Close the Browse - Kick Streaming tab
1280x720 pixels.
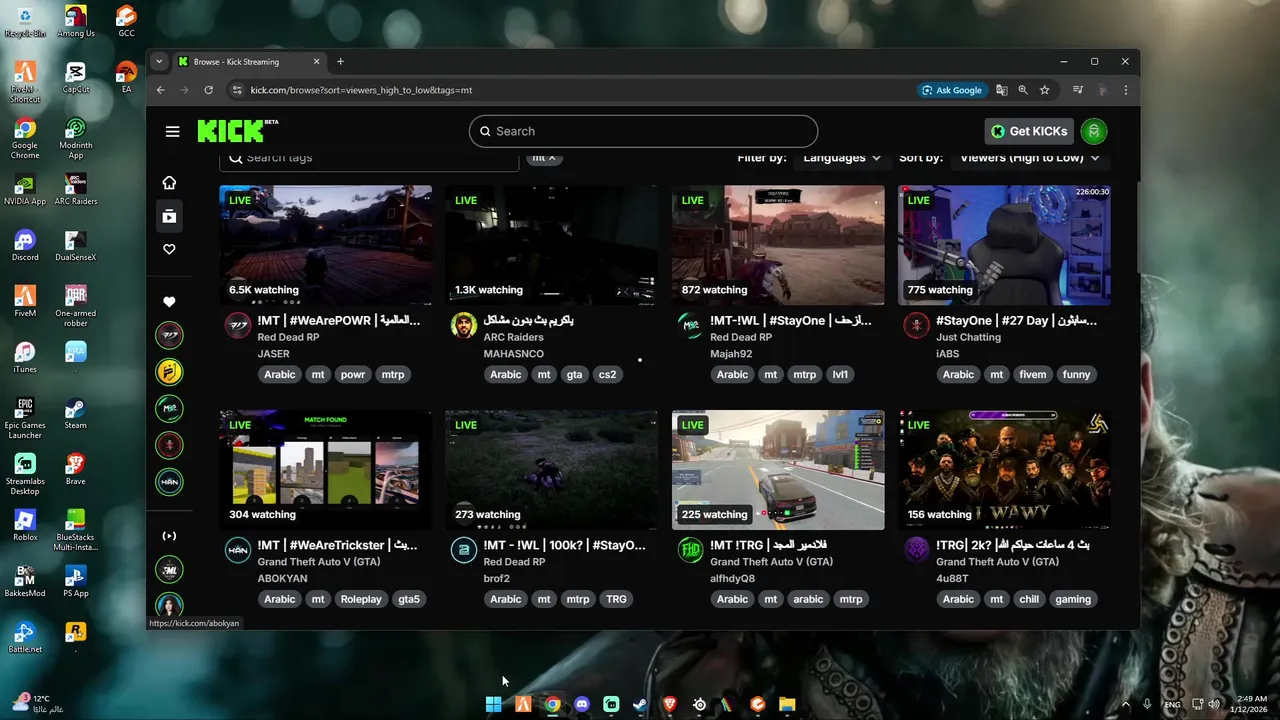coord(316,62)
